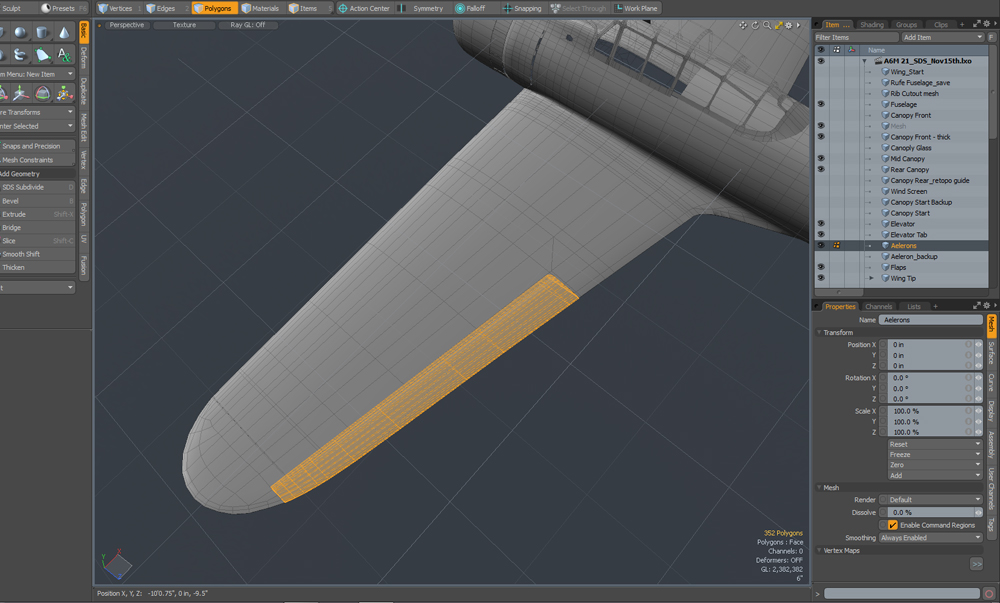This screenshot has width=1000, height=603.
Task: Open the Add Item dropdown
Action: 940,37
